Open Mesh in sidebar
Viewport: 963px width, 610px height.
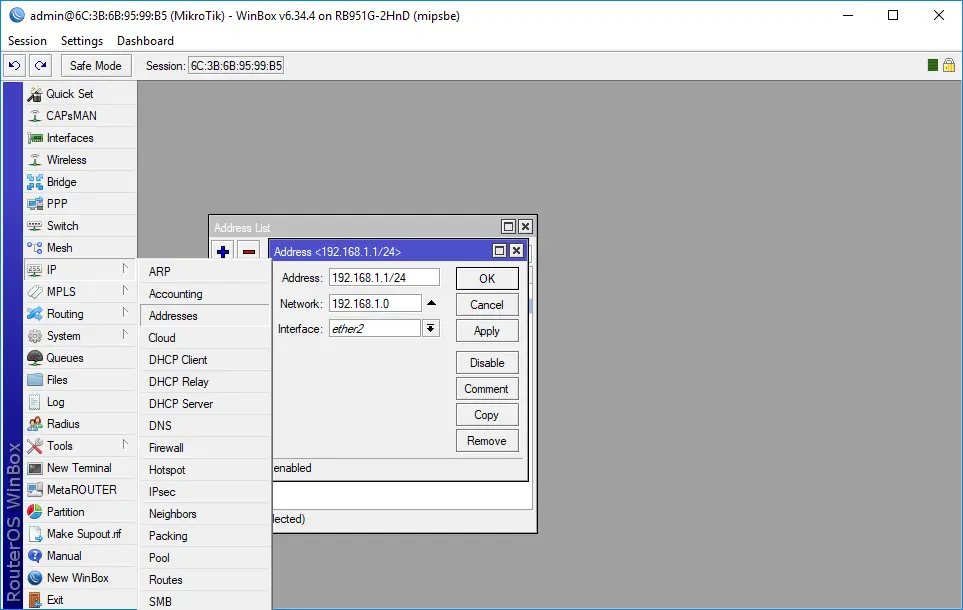click(80, 248)
